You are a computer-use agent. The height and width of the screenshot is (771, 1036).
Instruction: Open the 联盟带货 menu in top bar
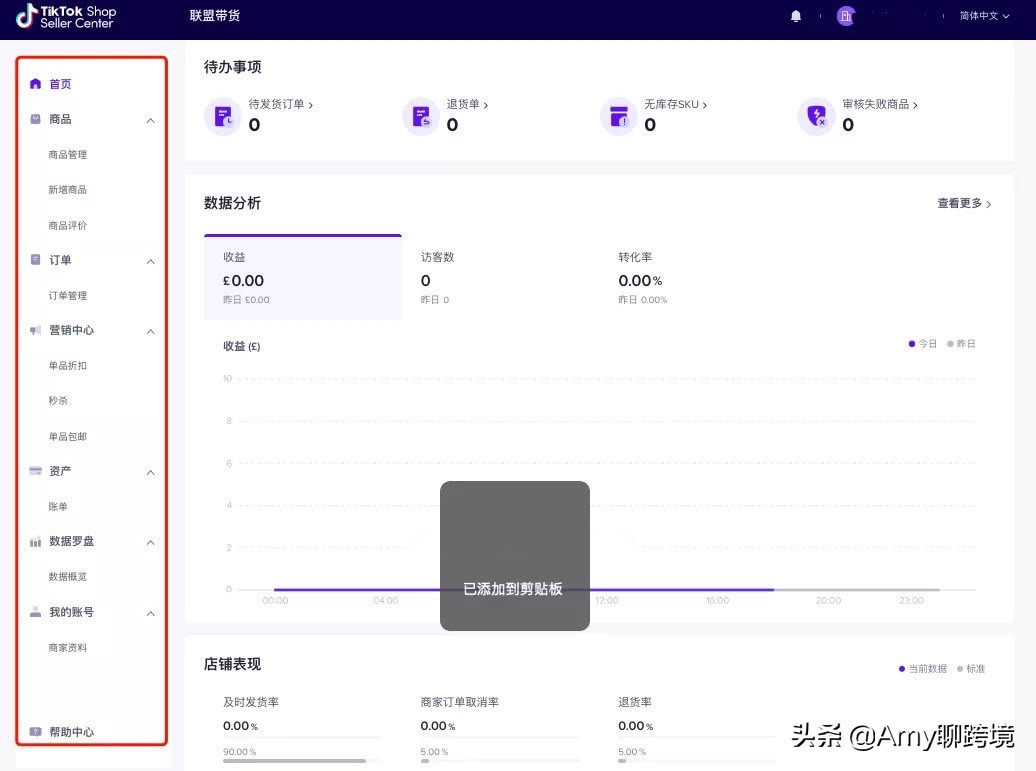pyautogui.click(x=215, y=15)
